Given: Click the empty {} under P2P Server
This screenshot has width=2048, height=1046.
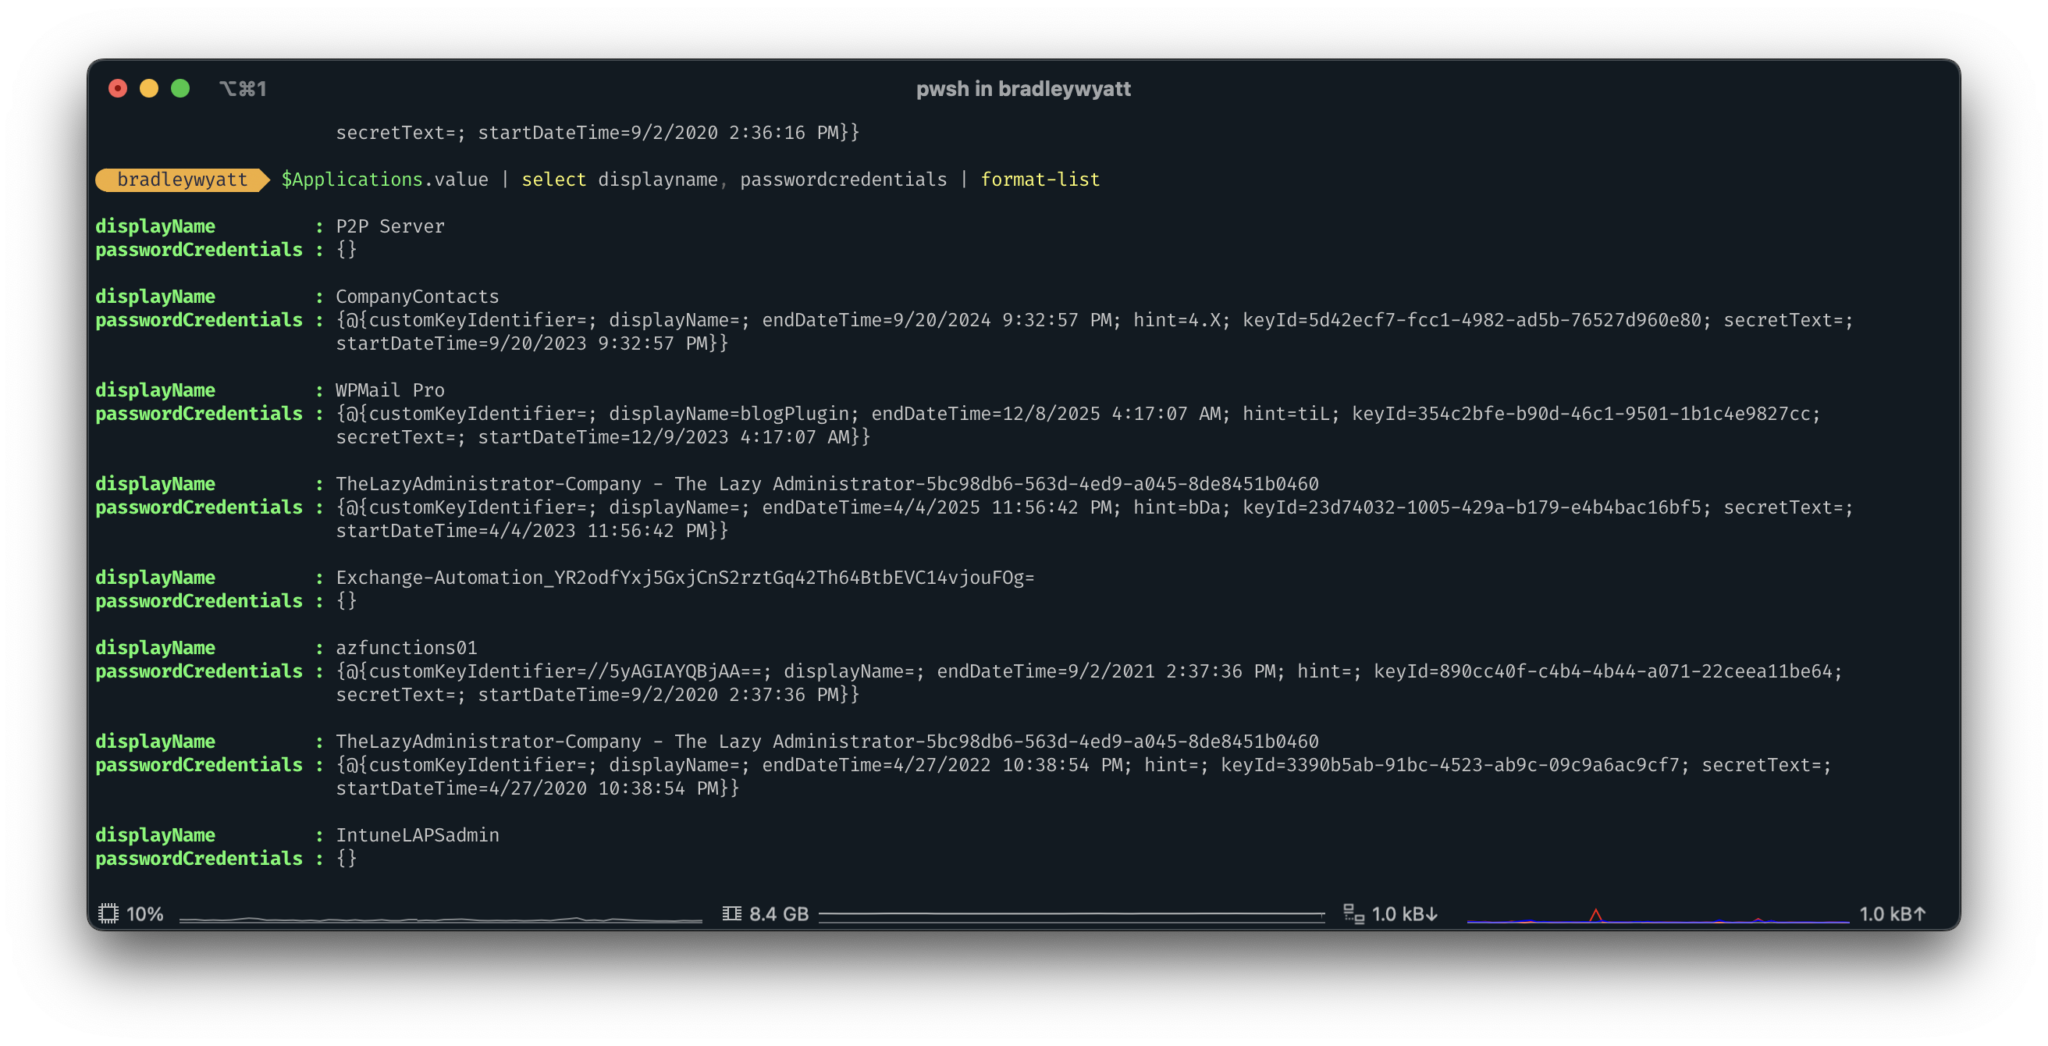Looking at the screenshot, I should click(346, 250).
